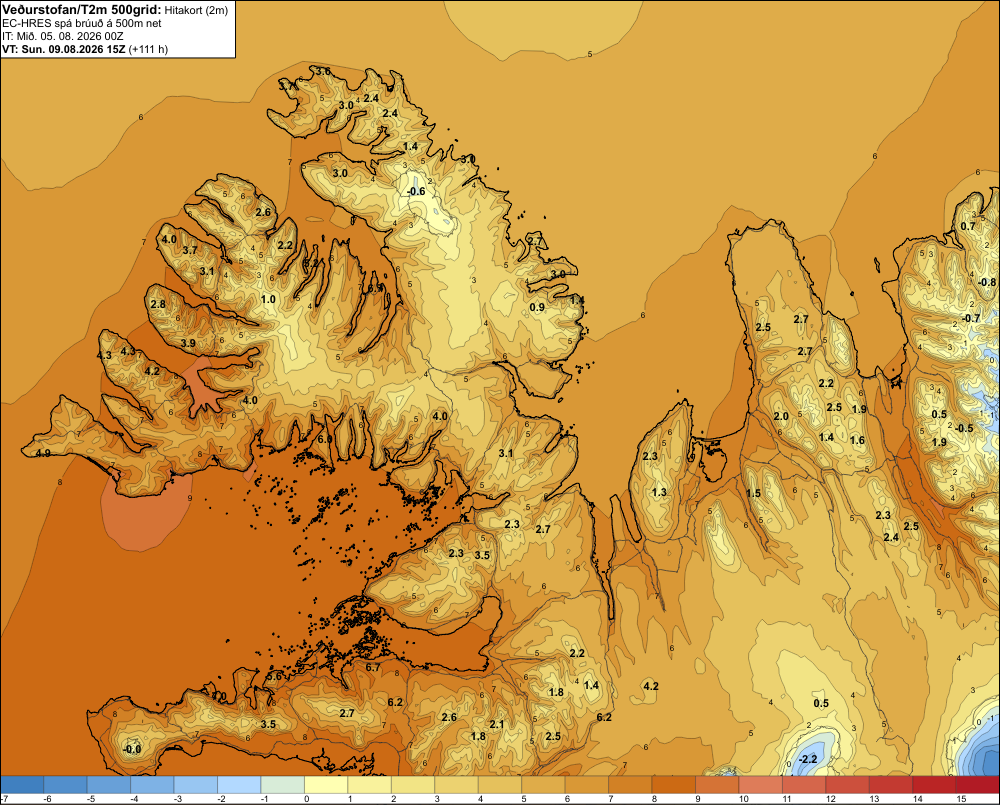Click the 9 contour label in the bay
This screenshot has height=805, width=1000.
coord(190,498)
